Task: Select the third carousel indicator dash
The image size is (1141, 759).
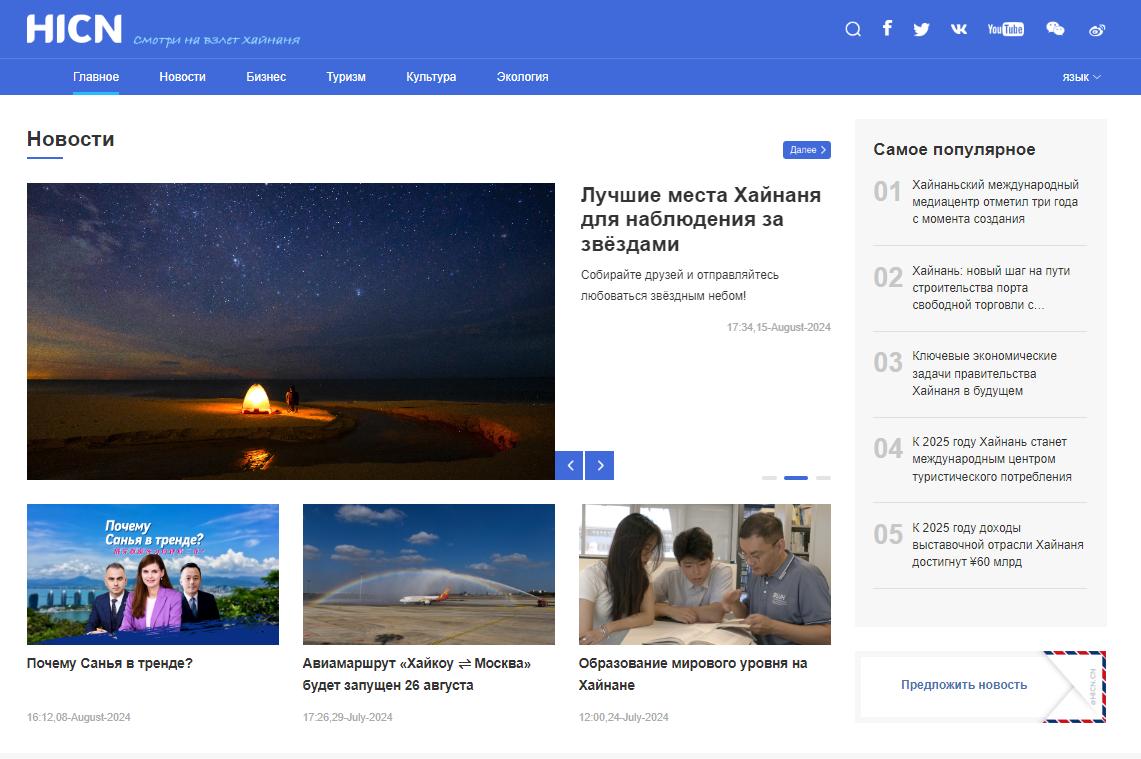Action: coord(823,478)
